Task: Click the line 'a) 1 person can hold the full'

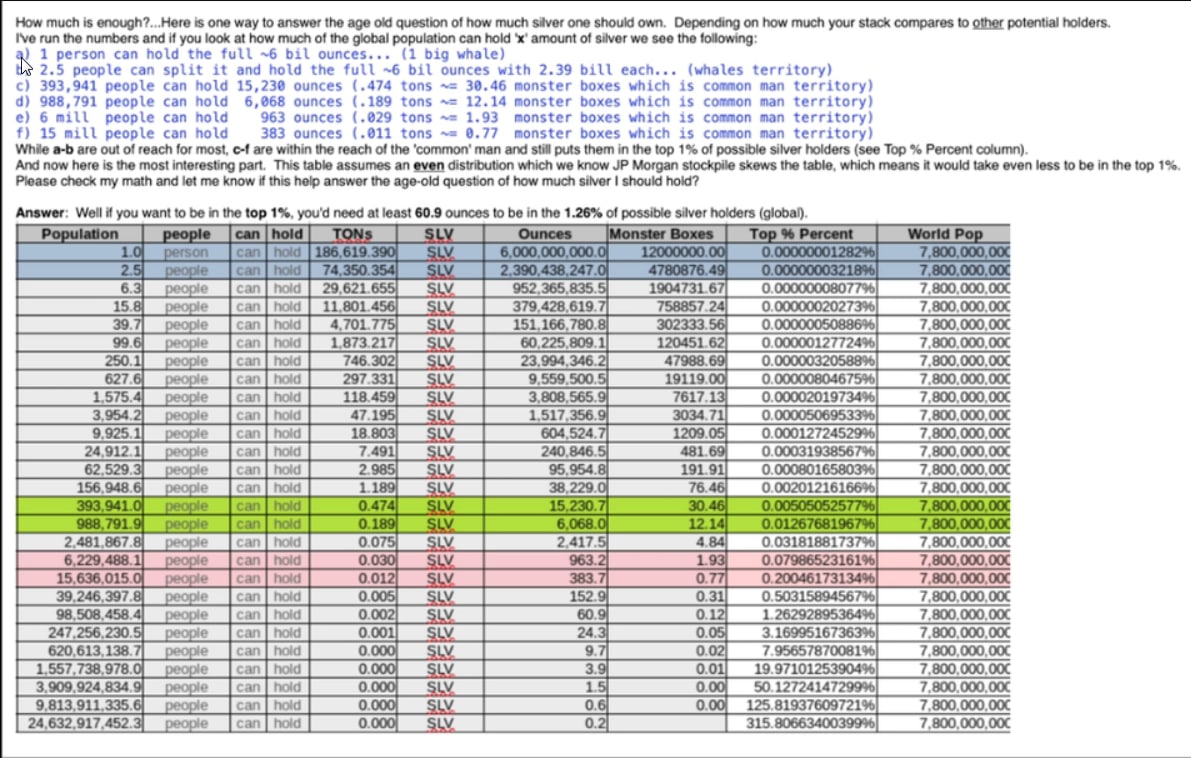Action: coord(260,54)
